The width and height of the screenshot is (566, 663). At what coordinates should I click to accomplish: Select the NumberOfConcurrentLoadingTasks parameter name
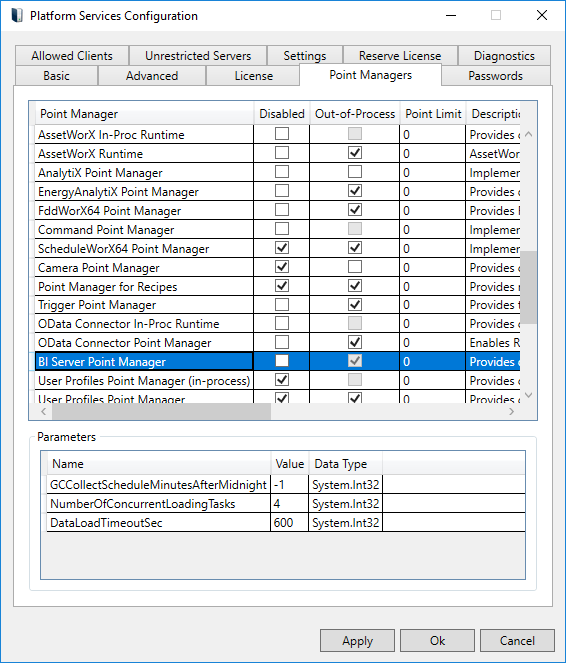142,504
